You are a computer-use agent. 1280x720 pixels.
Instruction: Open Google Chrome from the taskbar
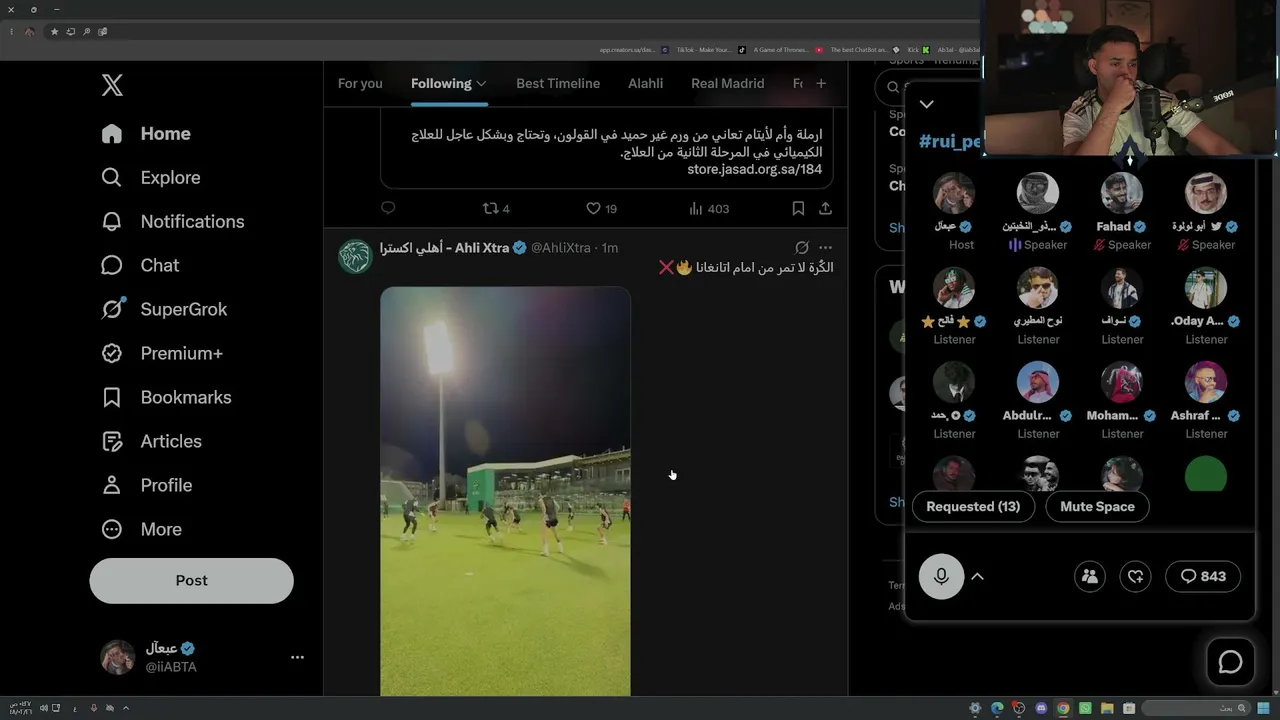click(x=1063, y=708)
